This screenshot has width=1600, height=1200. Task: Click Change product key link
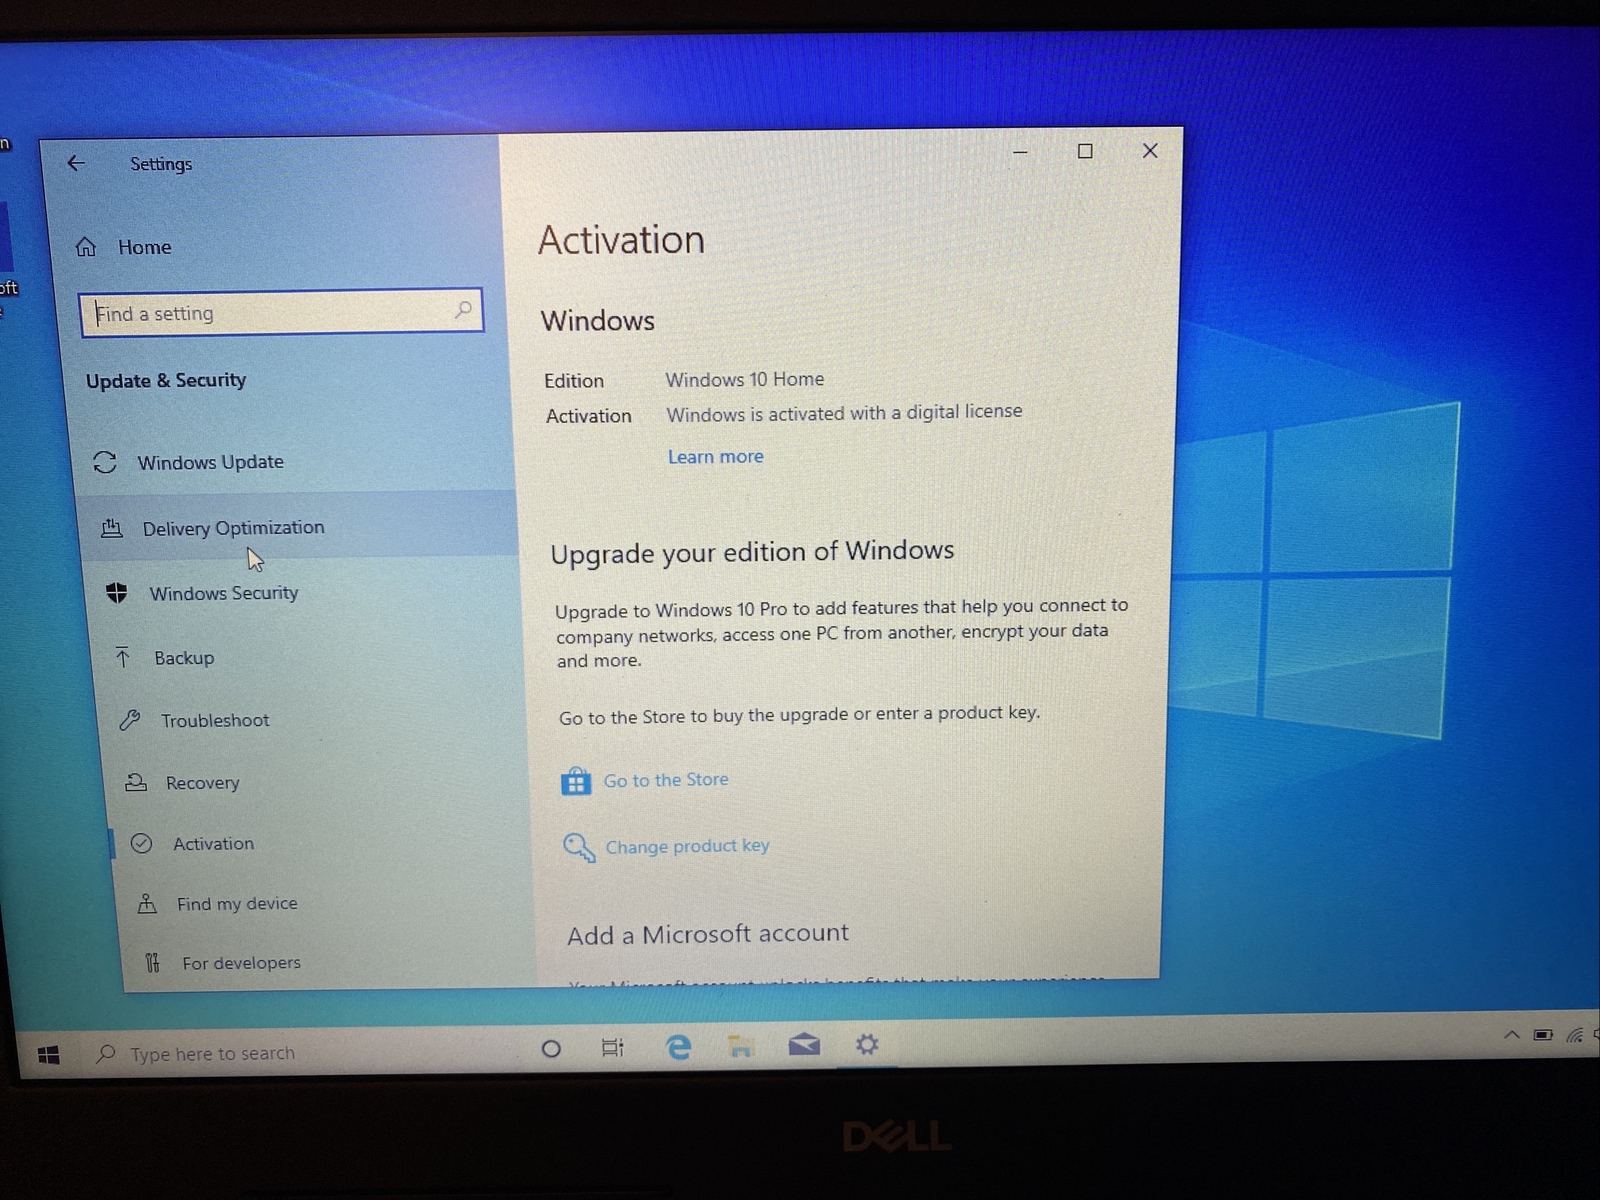point(688,846)
